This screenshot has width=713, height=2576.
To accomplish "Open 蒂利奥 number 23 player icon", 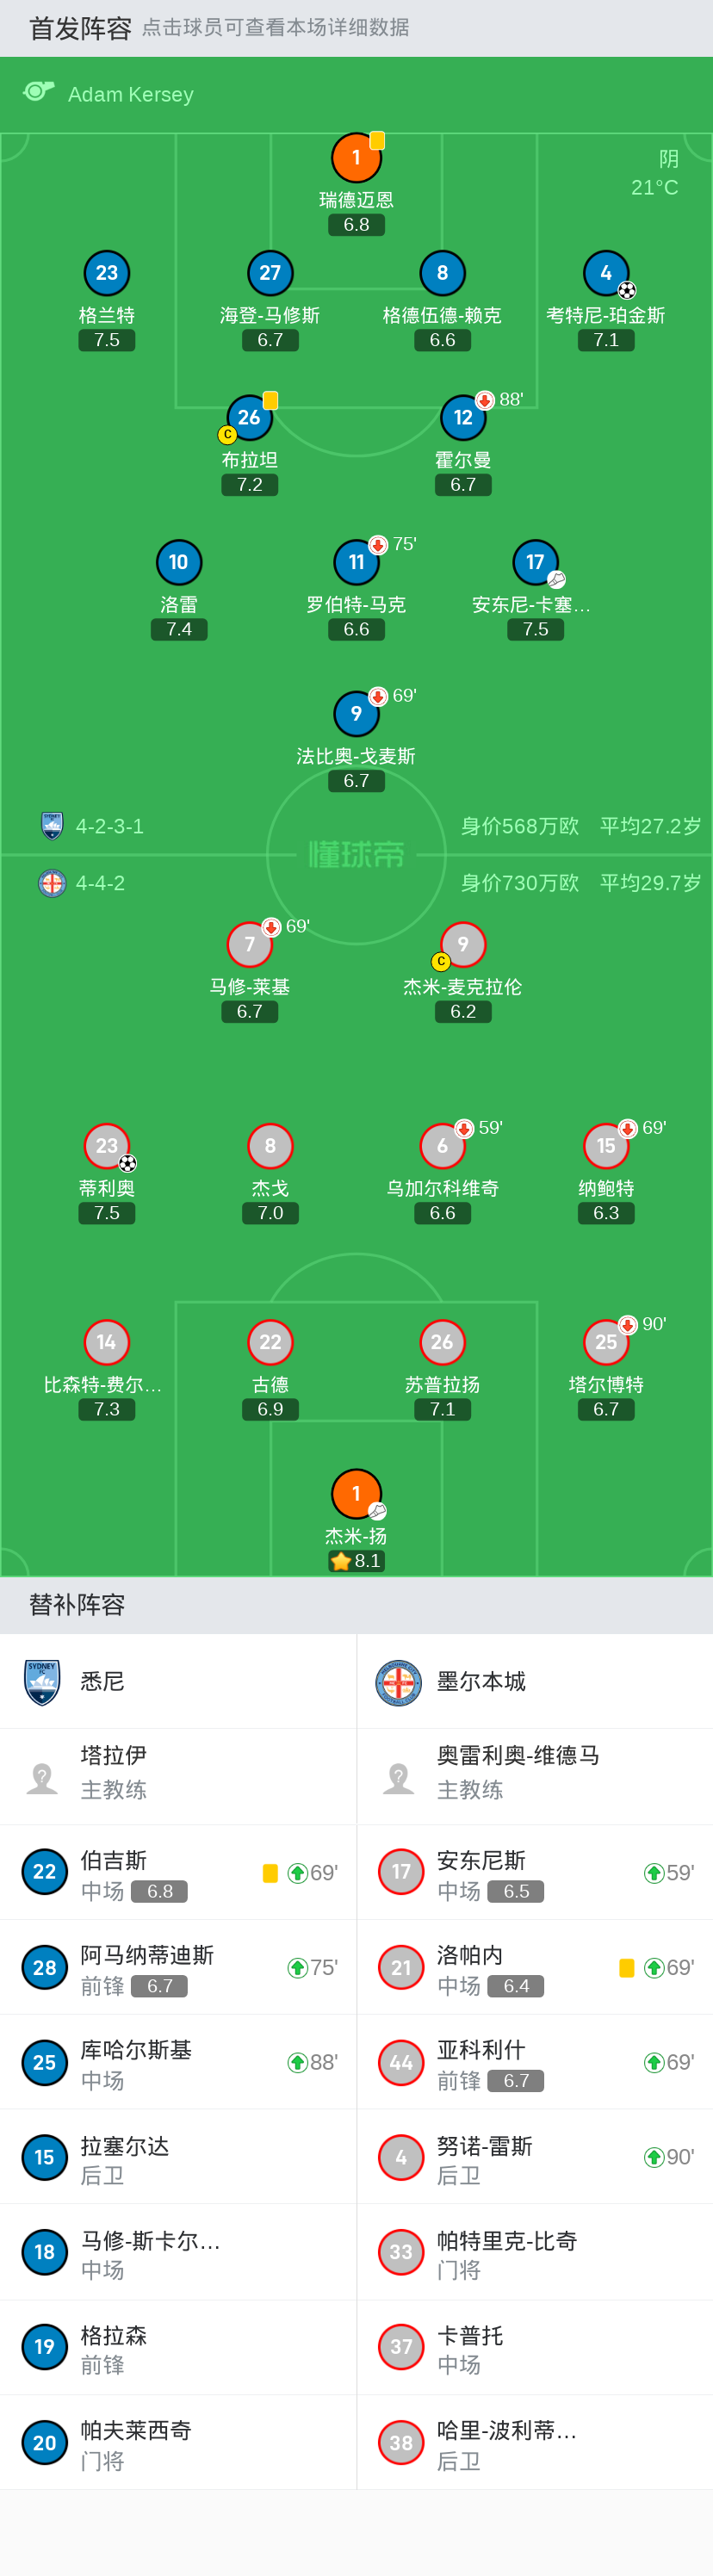I will point(107,1146).
